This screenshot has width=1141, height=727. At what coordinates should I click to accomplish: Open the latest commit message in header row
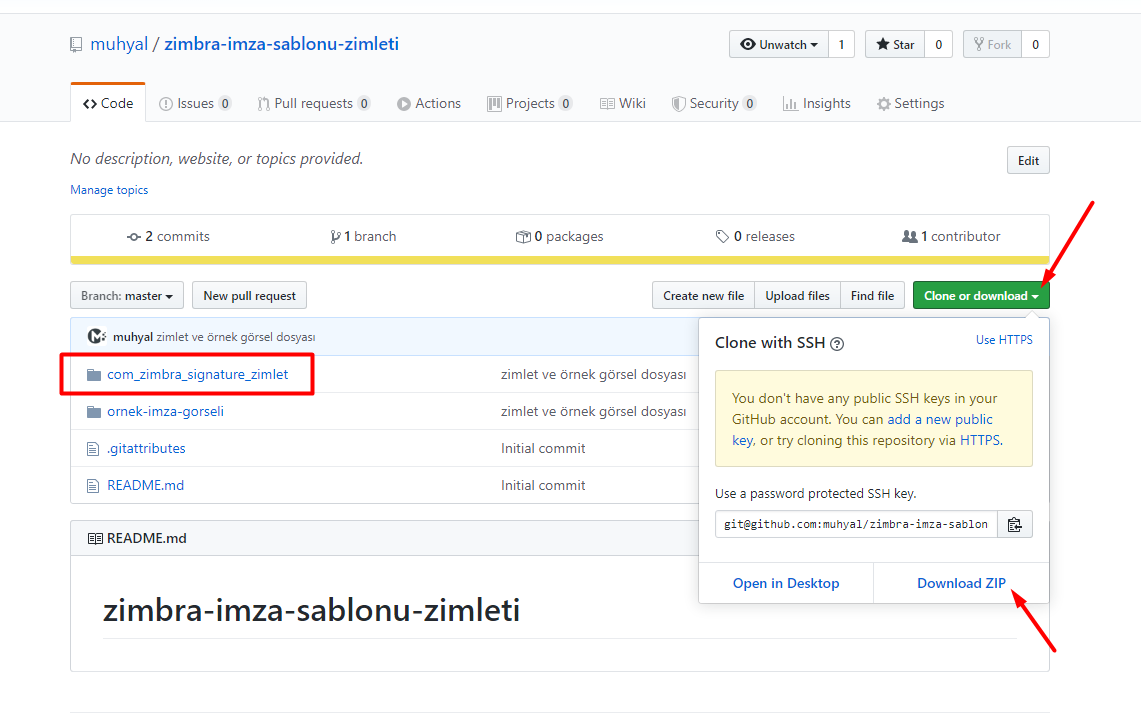coord(236,337)
